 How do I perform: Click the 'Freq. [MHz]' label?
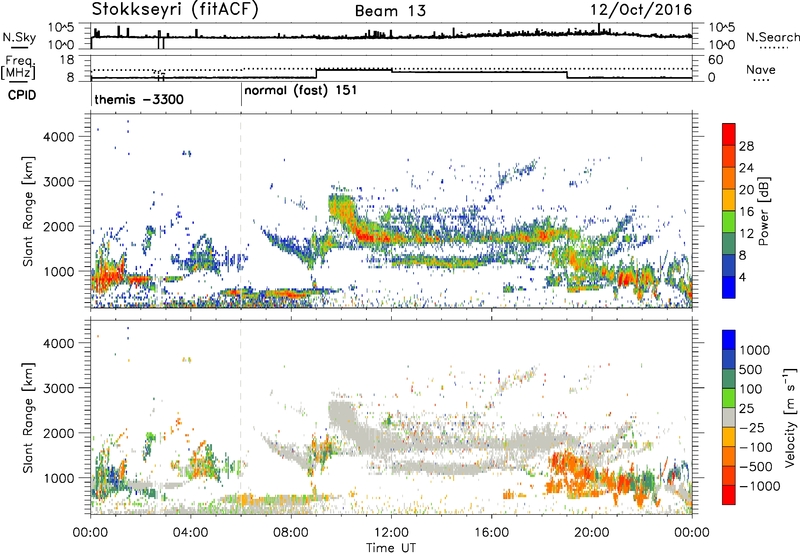tap(18, 67)
